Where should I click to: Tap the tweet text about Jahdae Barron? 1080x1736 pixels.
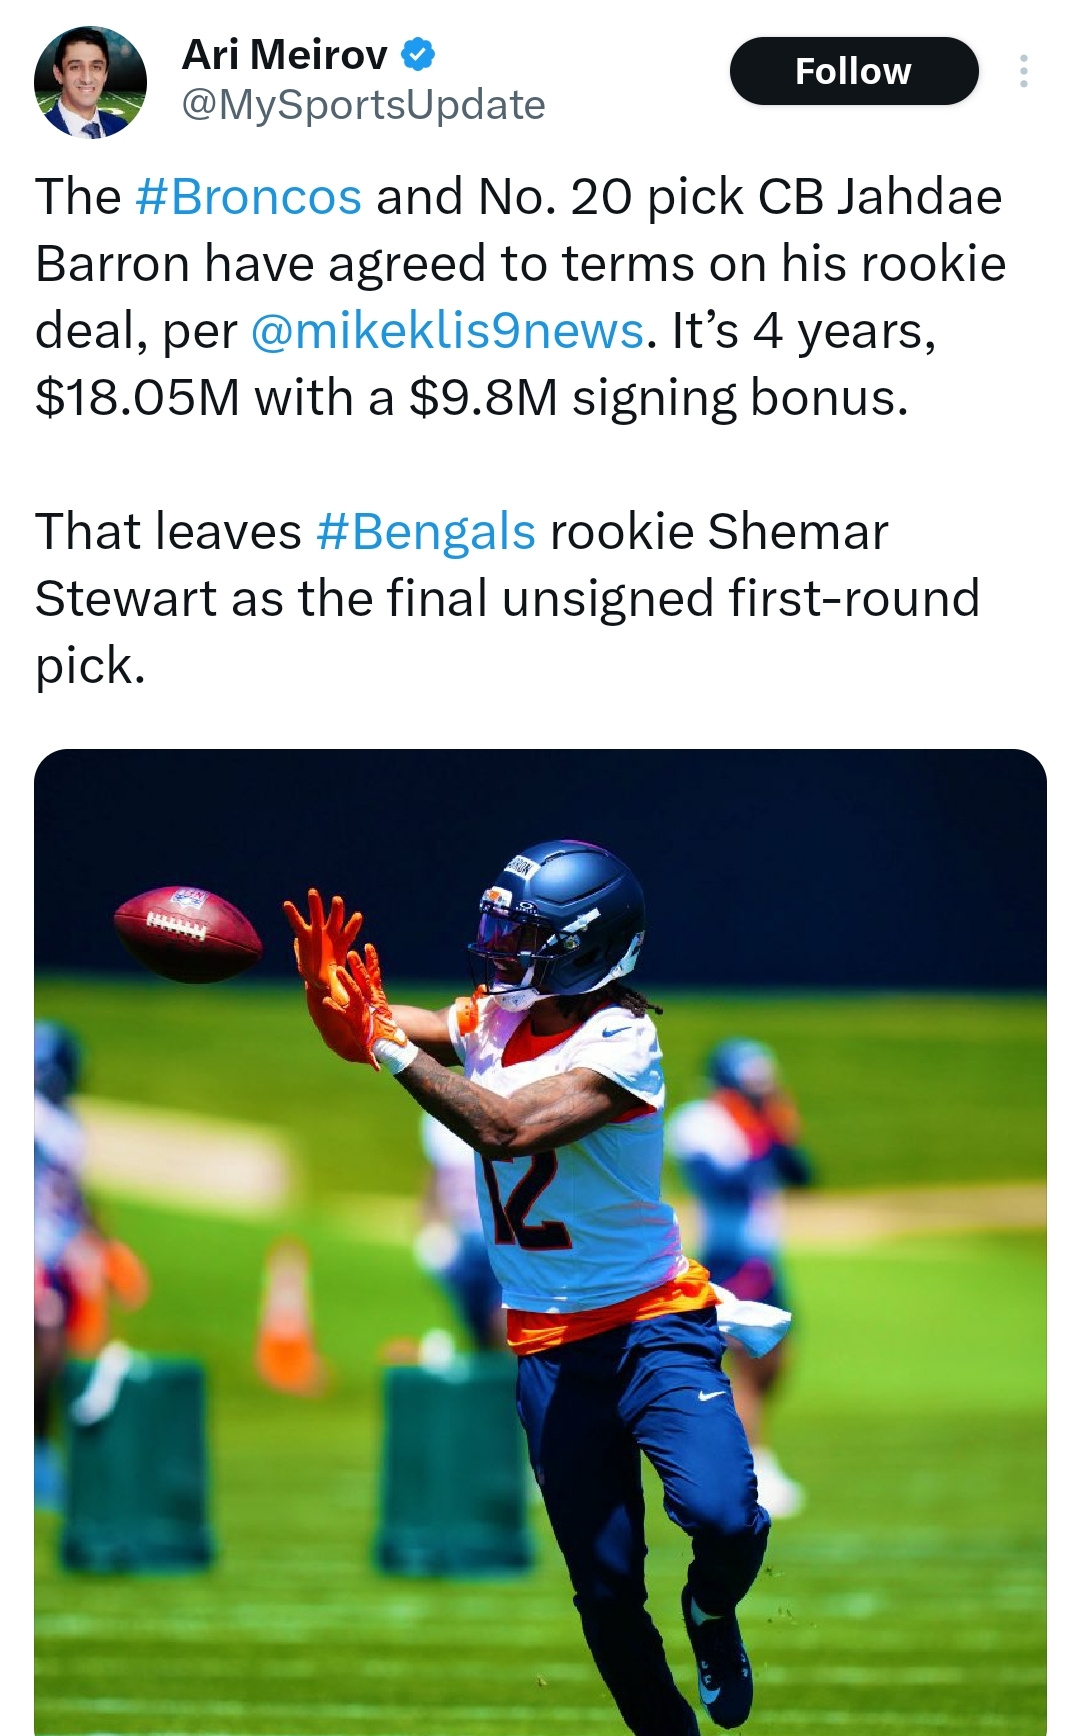point(520,297)
